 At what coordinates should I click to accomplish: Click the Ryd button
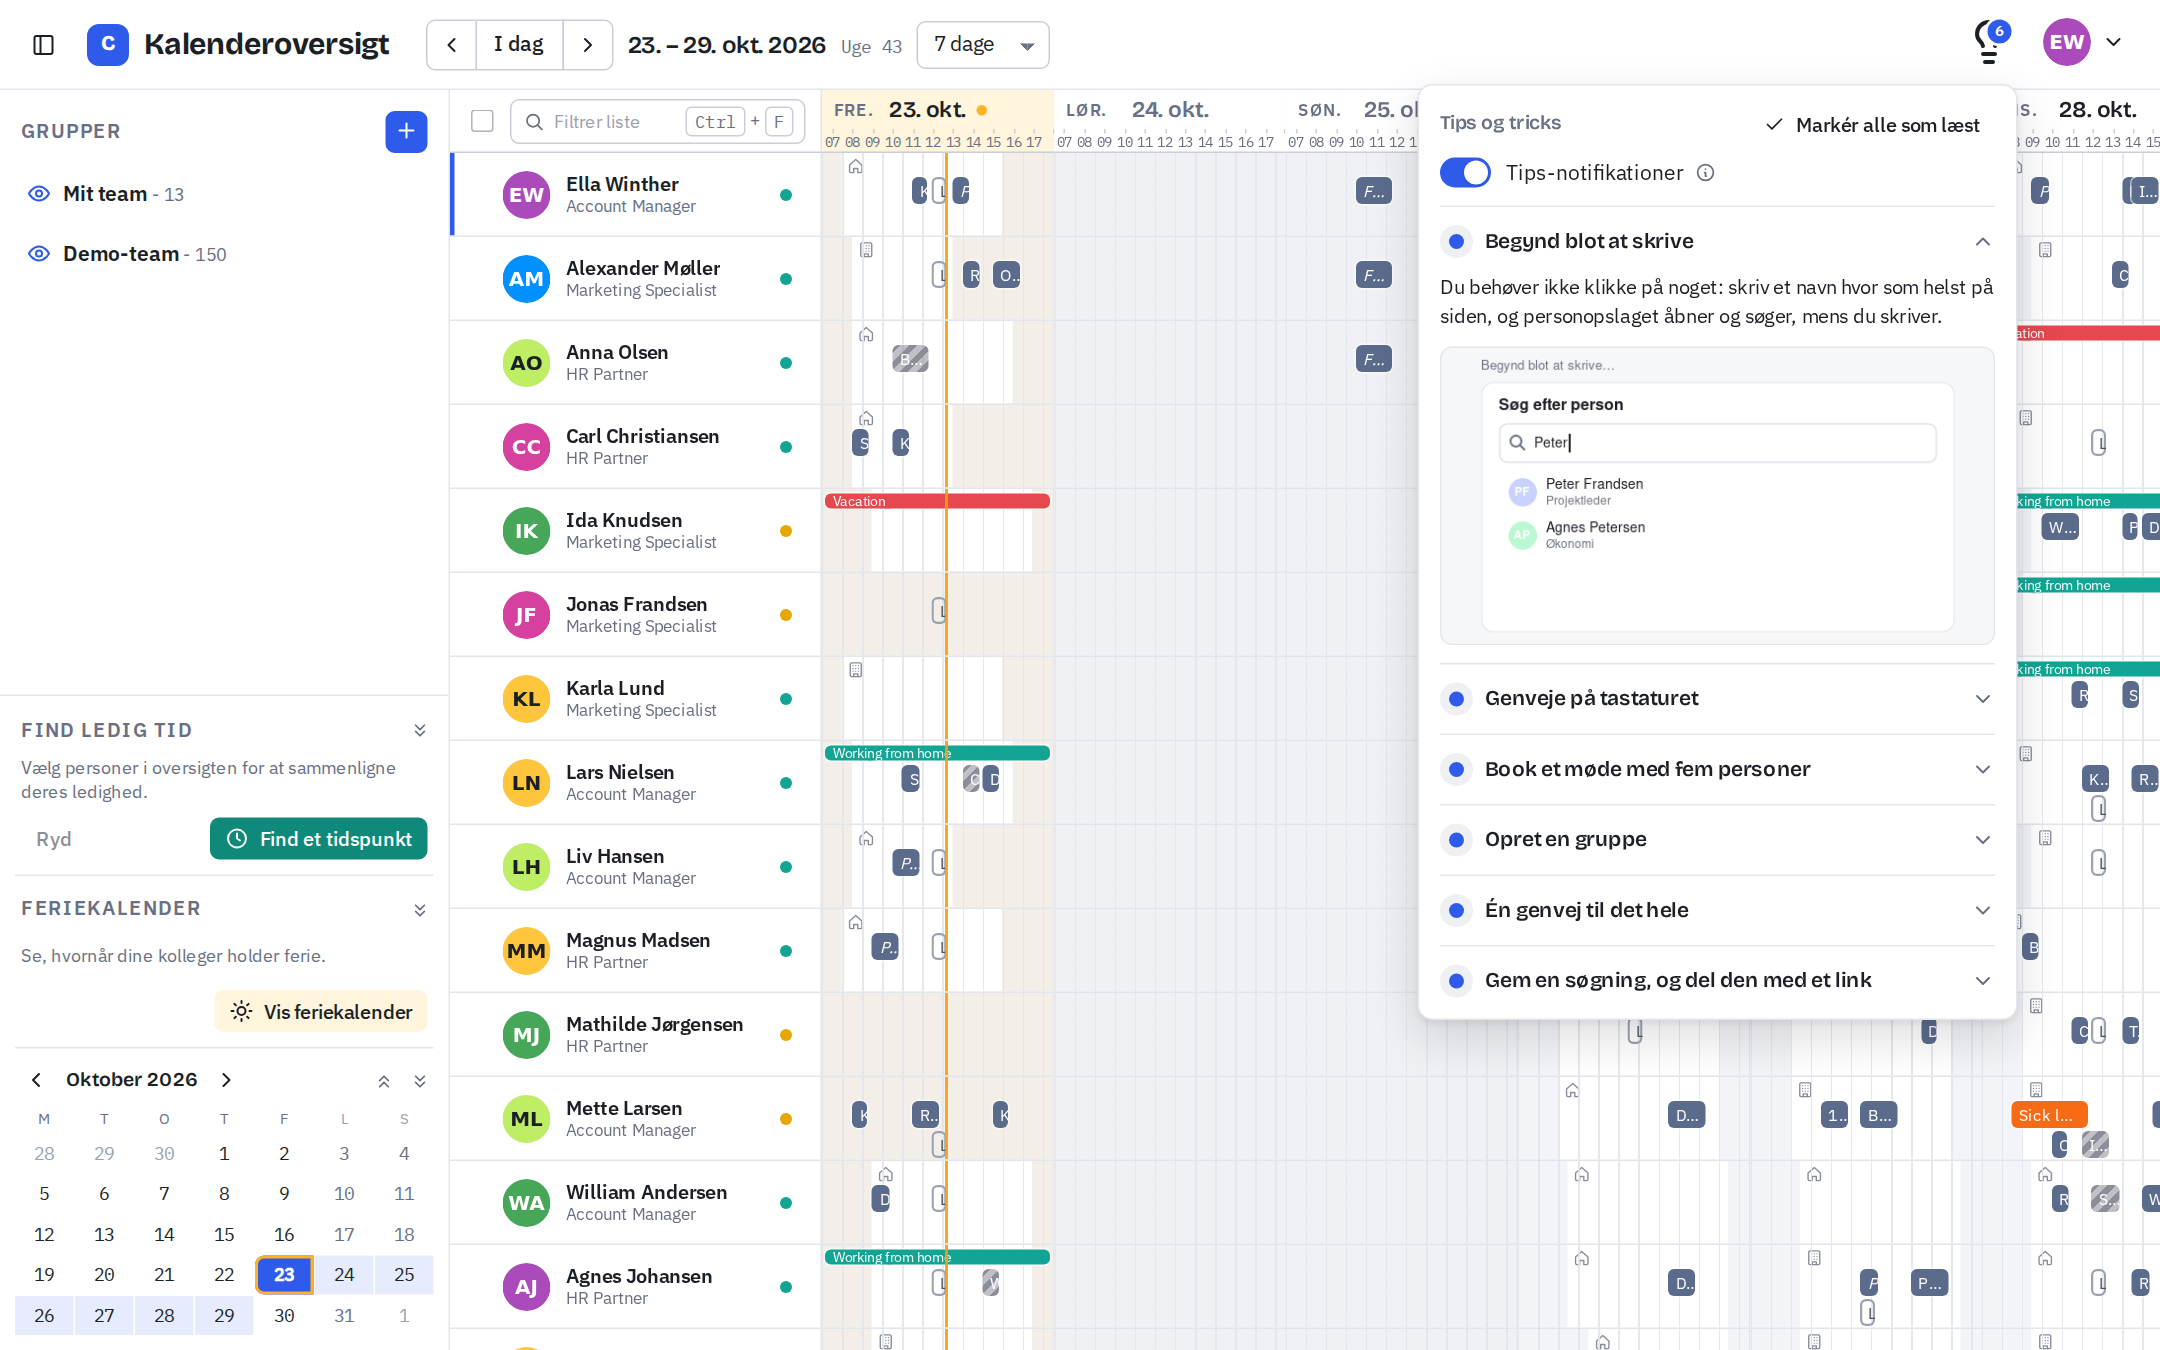point(54,839)
